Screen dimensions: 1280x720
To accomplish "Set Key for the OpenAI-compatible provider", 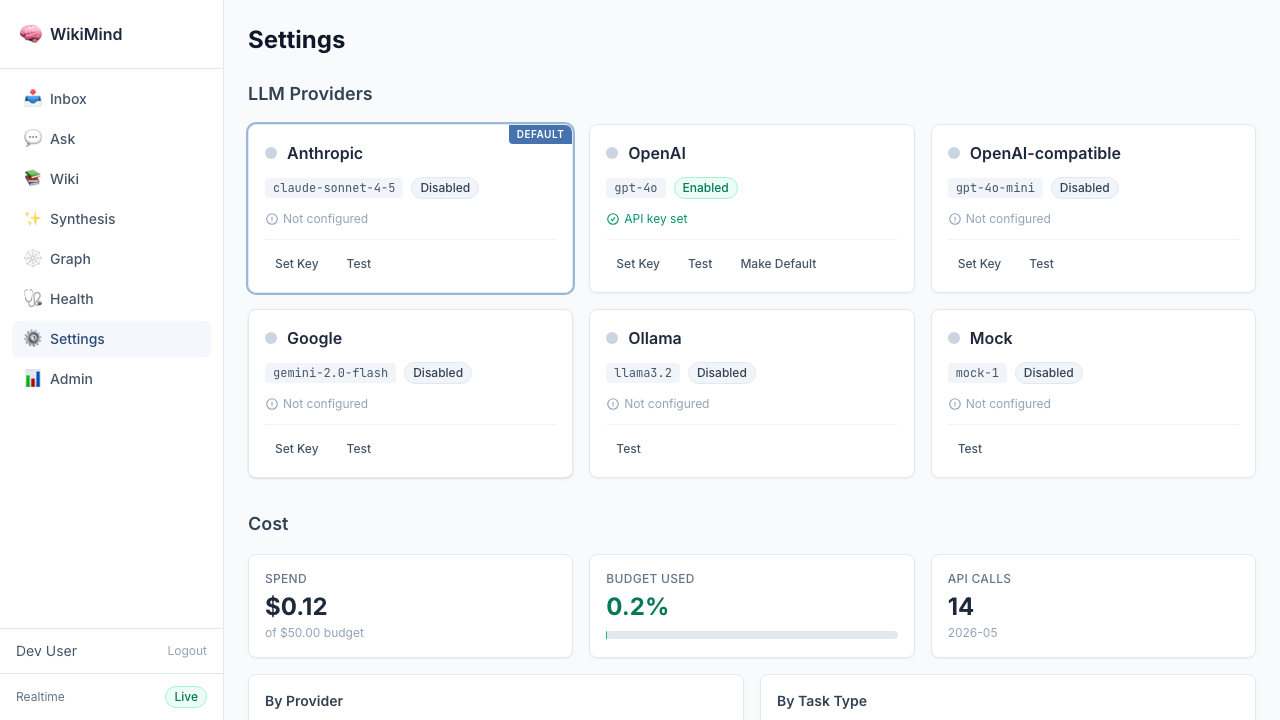I will click(979, 264).
